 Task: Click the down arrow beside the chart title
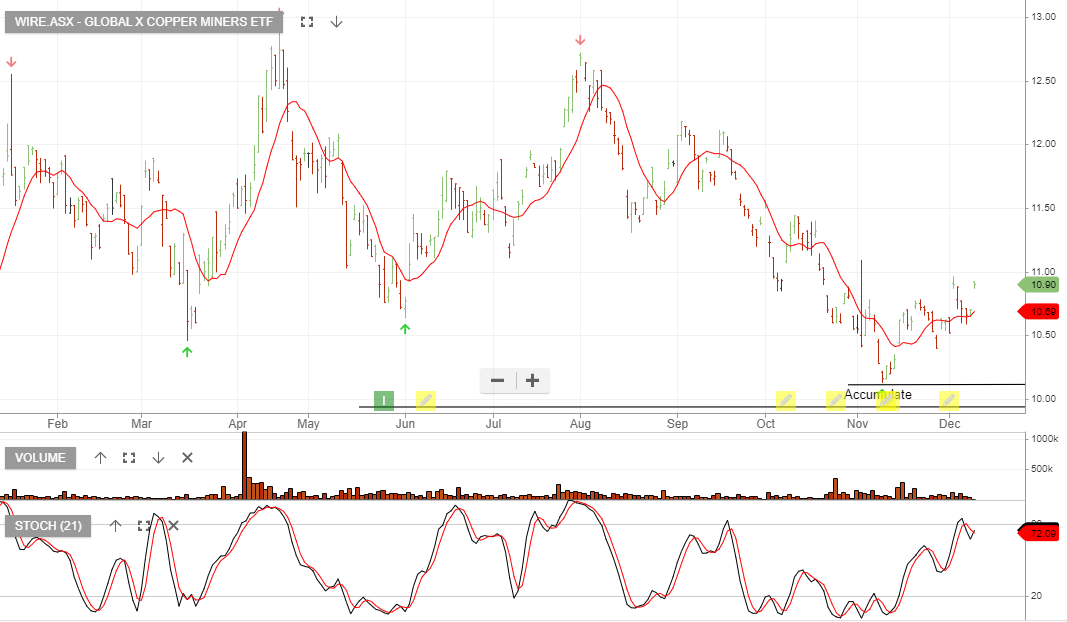(x=336, y=21)
